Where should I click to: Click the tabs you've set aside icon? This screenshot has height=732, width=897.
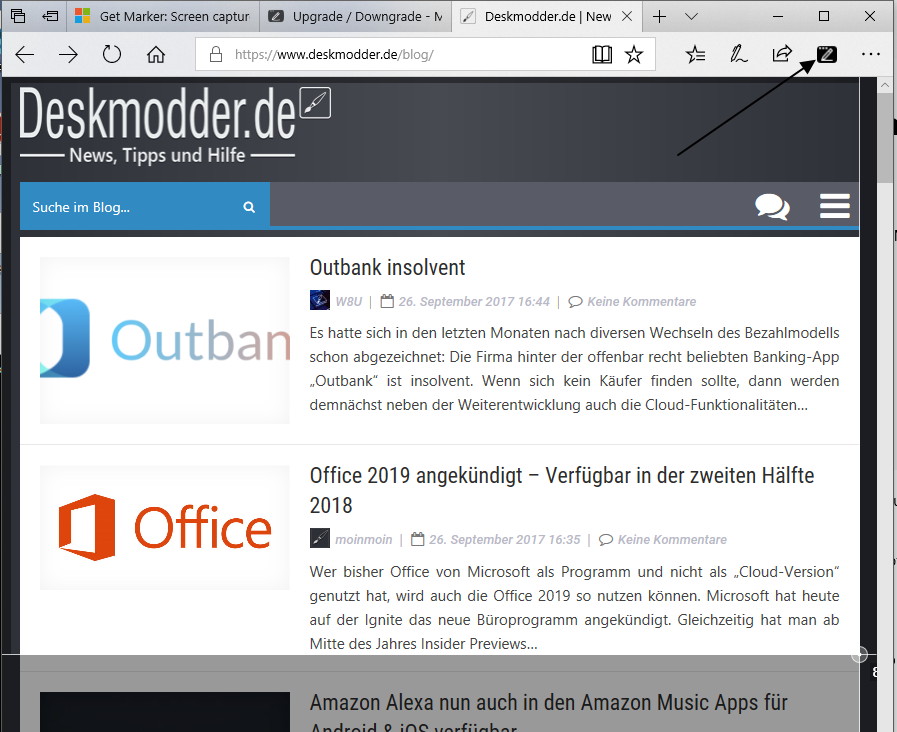[18, 16]
